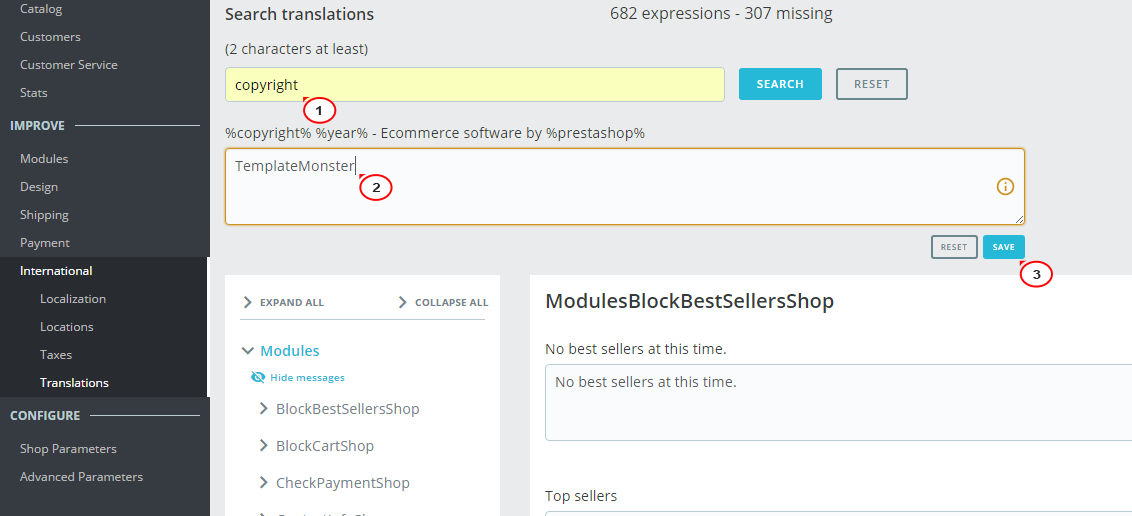1132x516 pixels.
Task: Expand the BlockCartShop node
Action: pyautogui.click(x=264, y=446)
